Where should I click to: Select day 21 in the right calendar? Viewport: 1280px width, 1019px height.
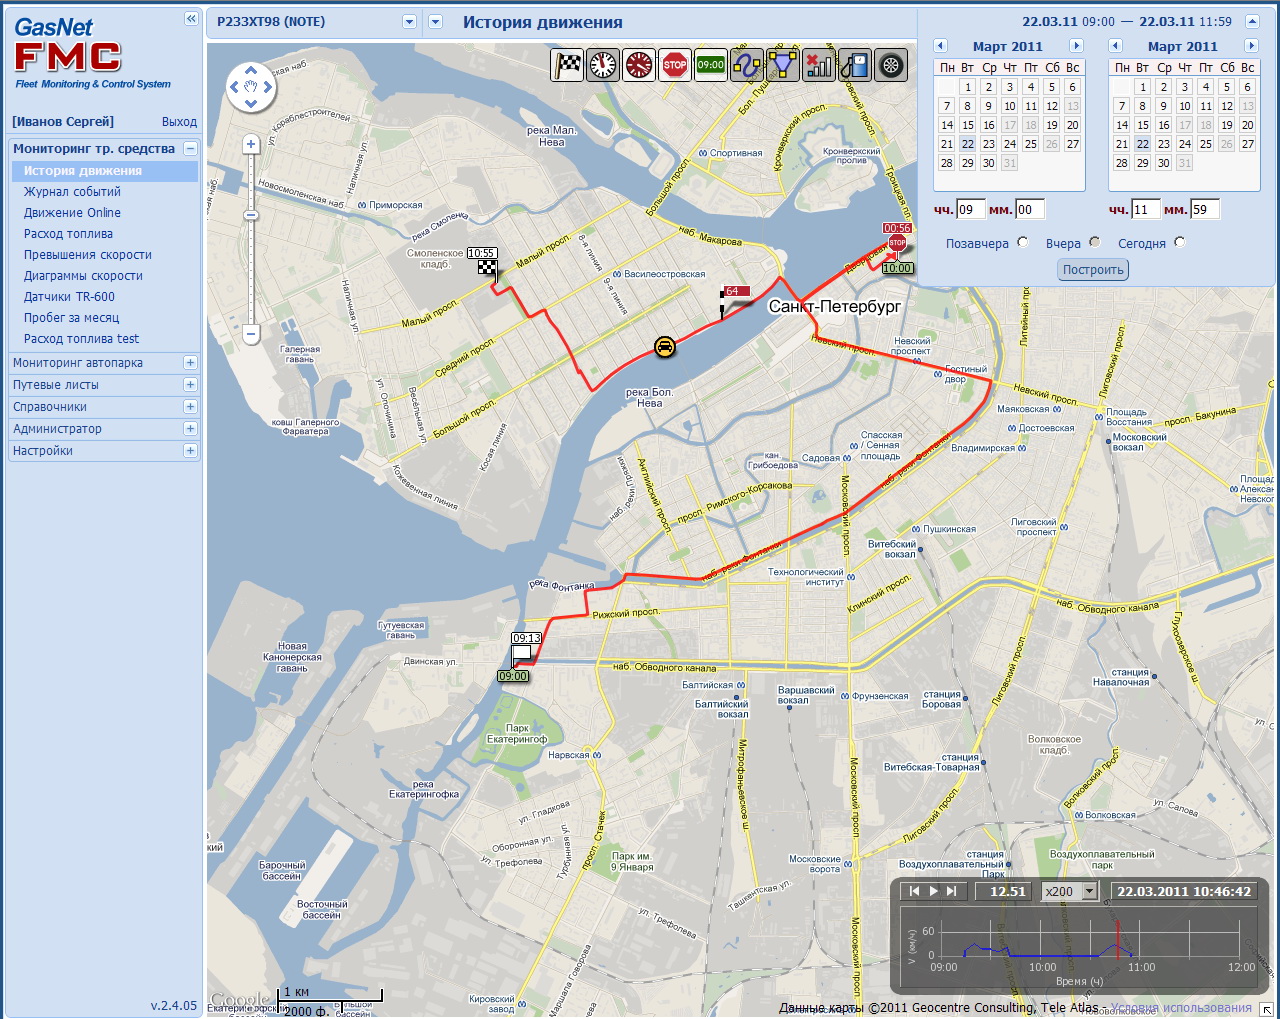(x=1122, y=144)
